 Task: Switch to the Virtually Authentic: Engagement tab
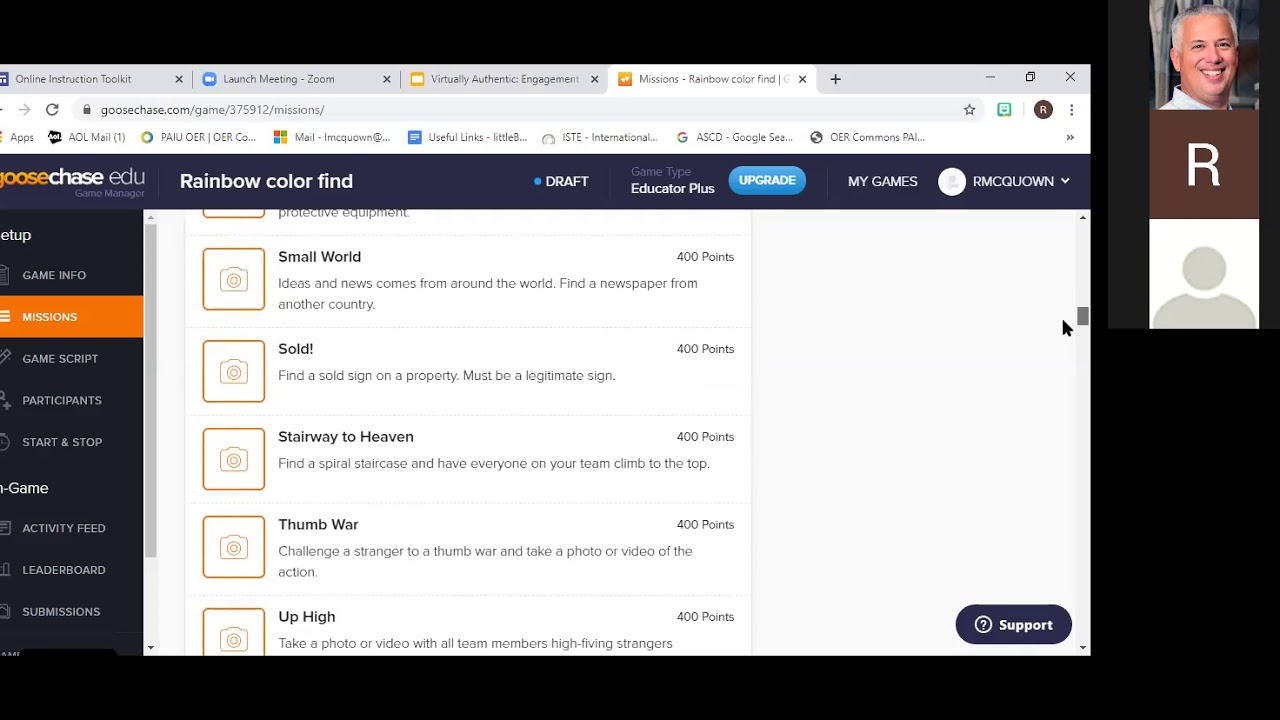pyautogui.click(x=504, y=79)
